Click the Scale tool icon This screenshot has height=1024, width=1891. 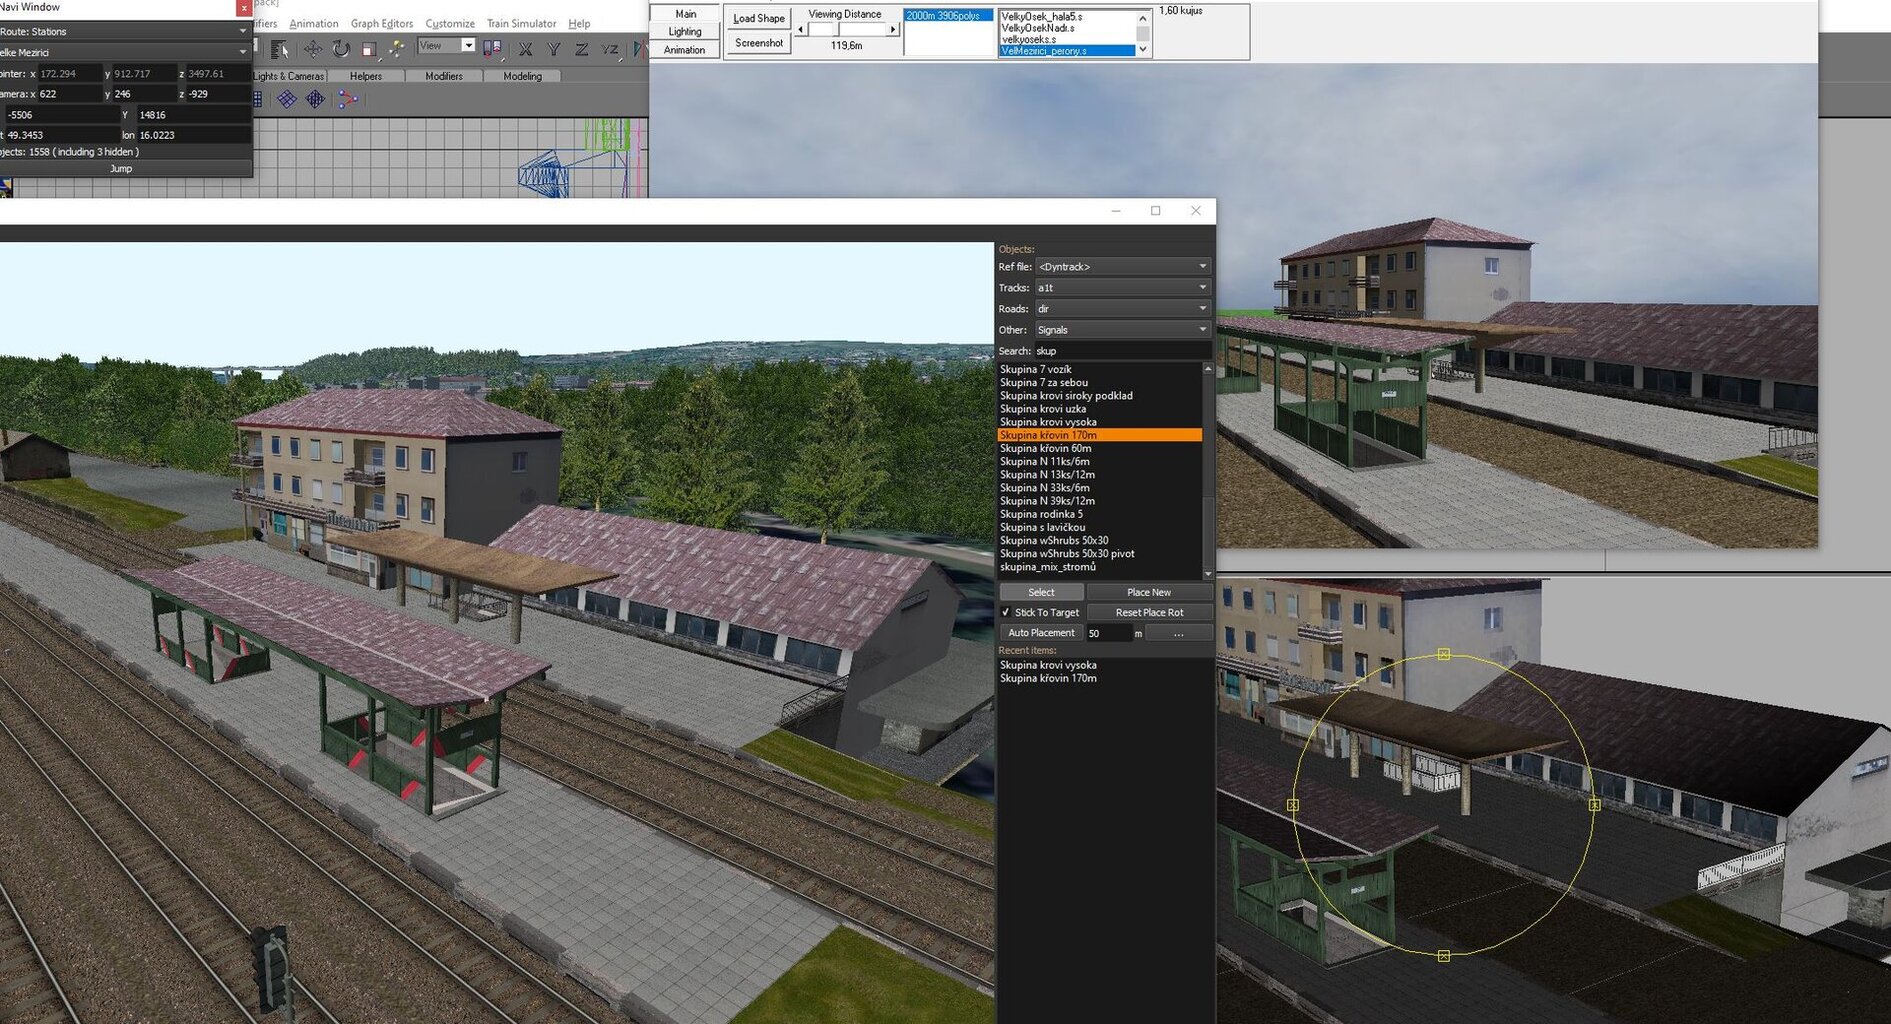368,49
